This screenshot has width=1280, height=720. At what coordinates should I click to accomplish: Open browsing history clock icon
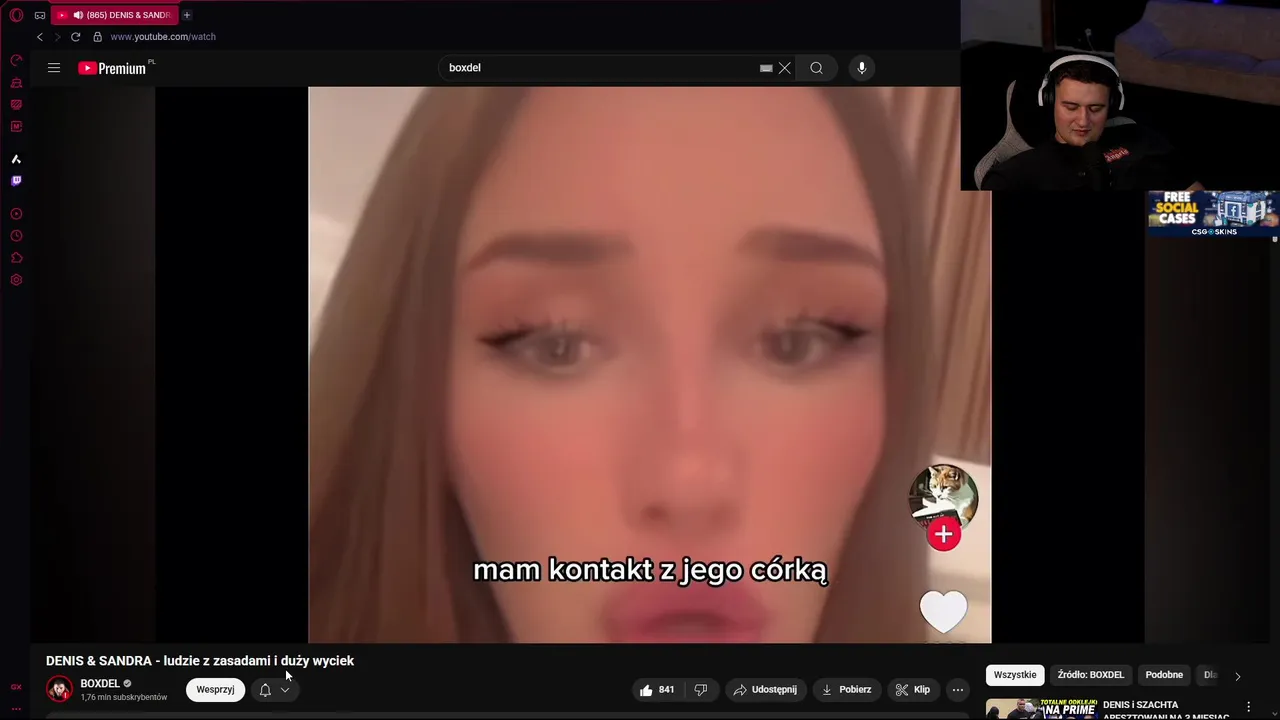point(16,236)
